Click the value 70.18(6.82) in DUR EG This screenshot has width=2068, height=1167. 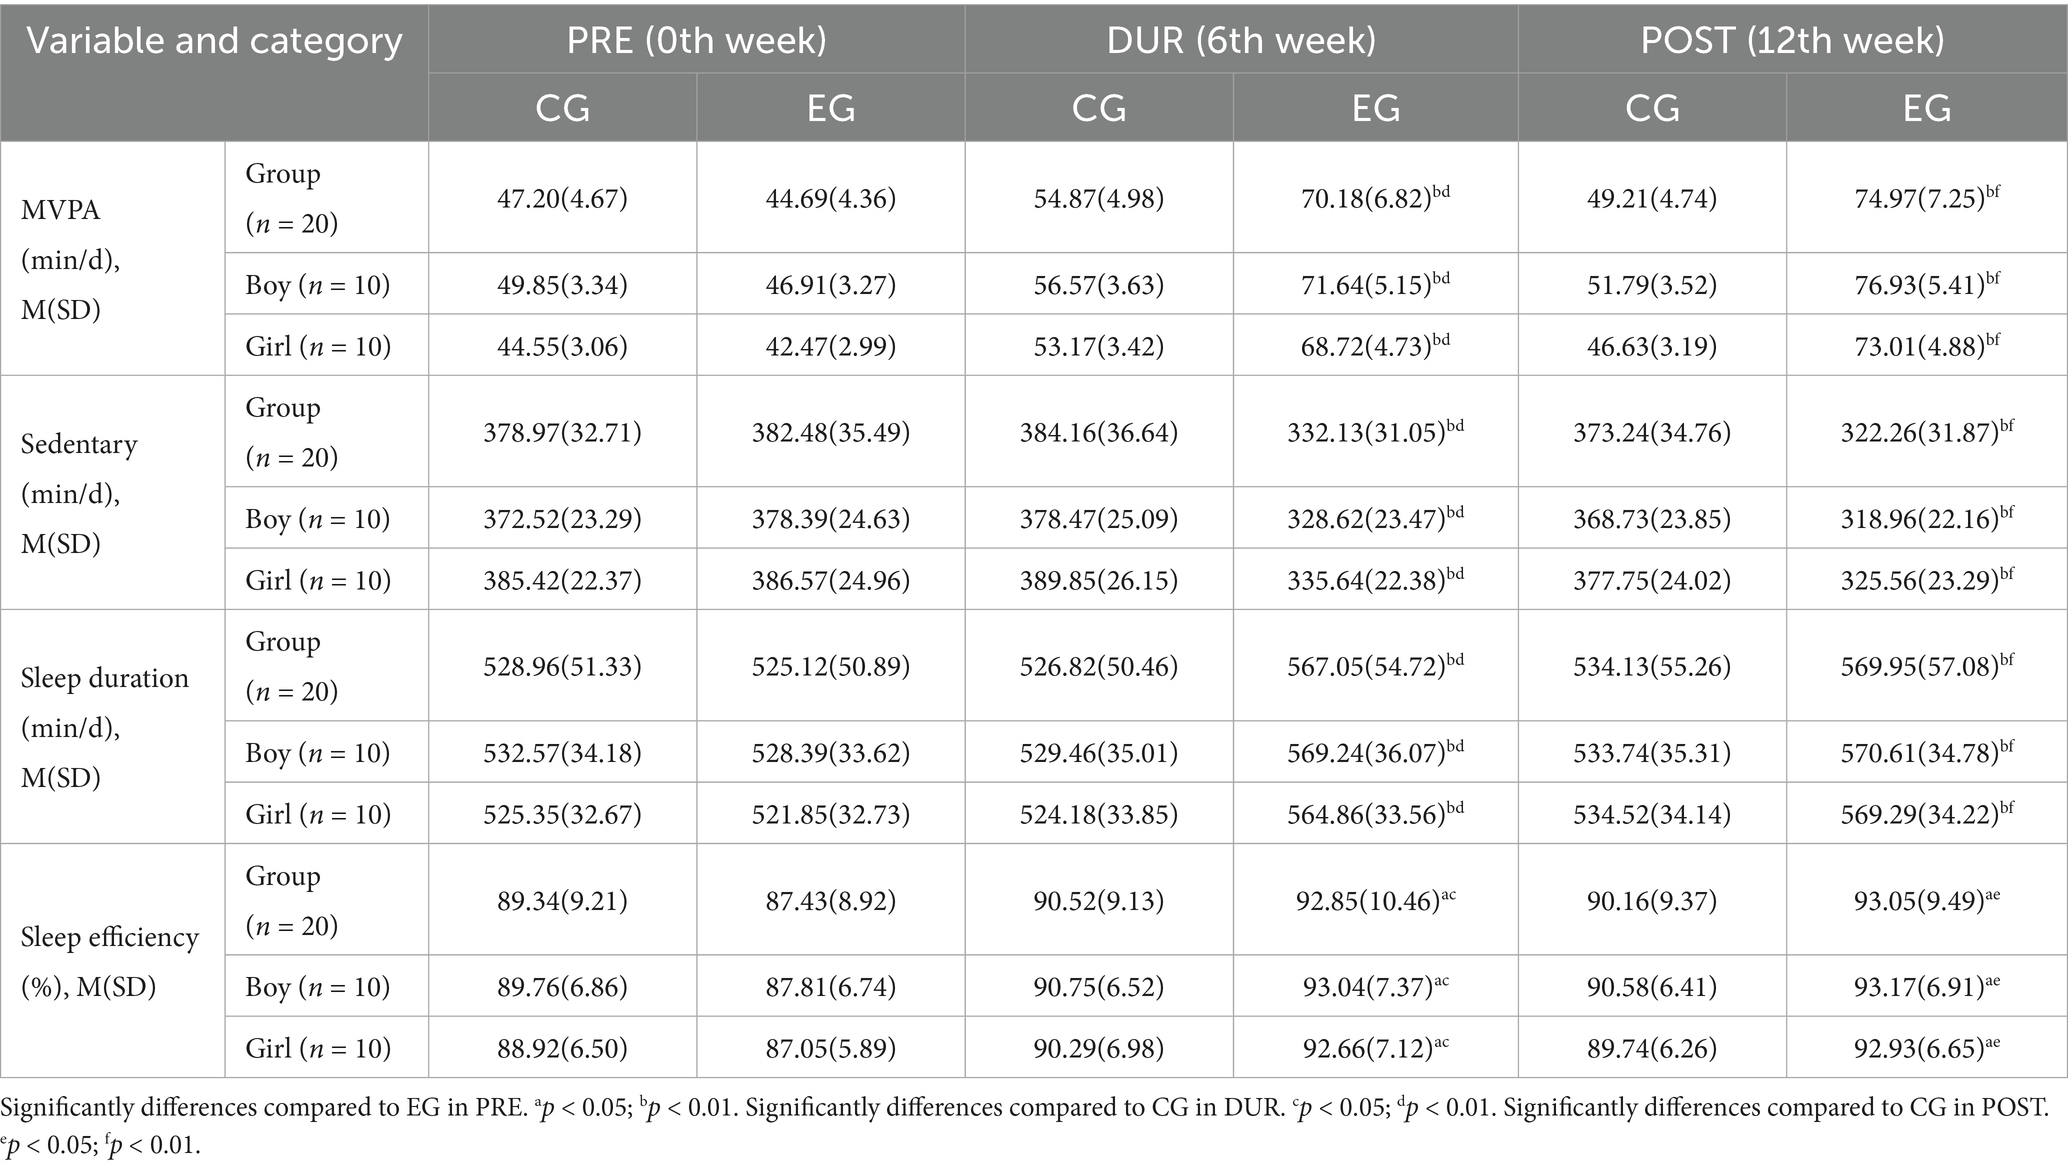pos(1375,198)
